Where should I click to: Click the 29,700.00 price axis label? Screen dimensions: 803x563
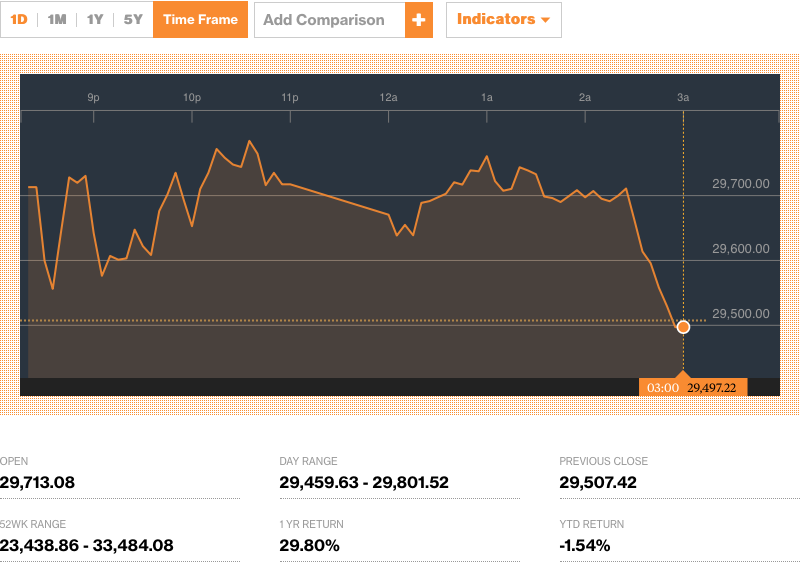click(x=740, y=184)
